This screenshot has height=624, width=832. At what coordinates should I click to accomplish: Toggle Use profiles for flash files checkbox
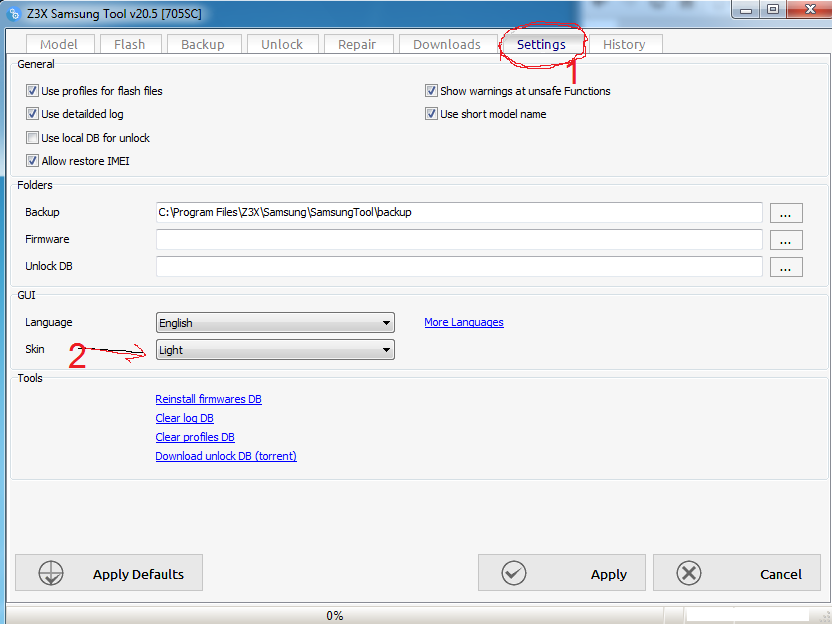[32, 91]
